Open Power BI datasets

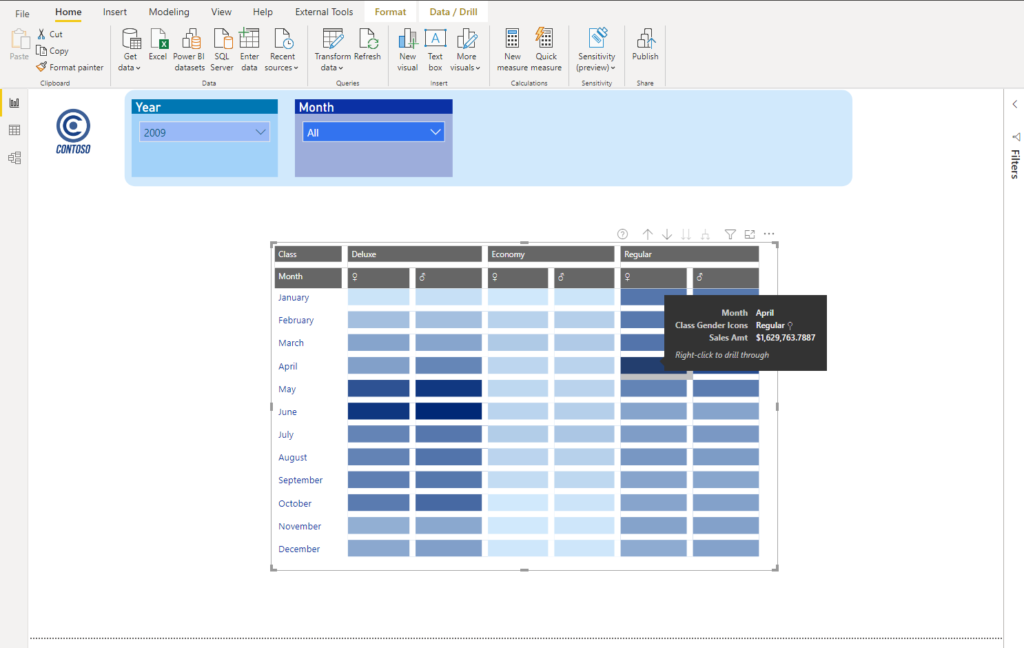click(x=189, y=50)
